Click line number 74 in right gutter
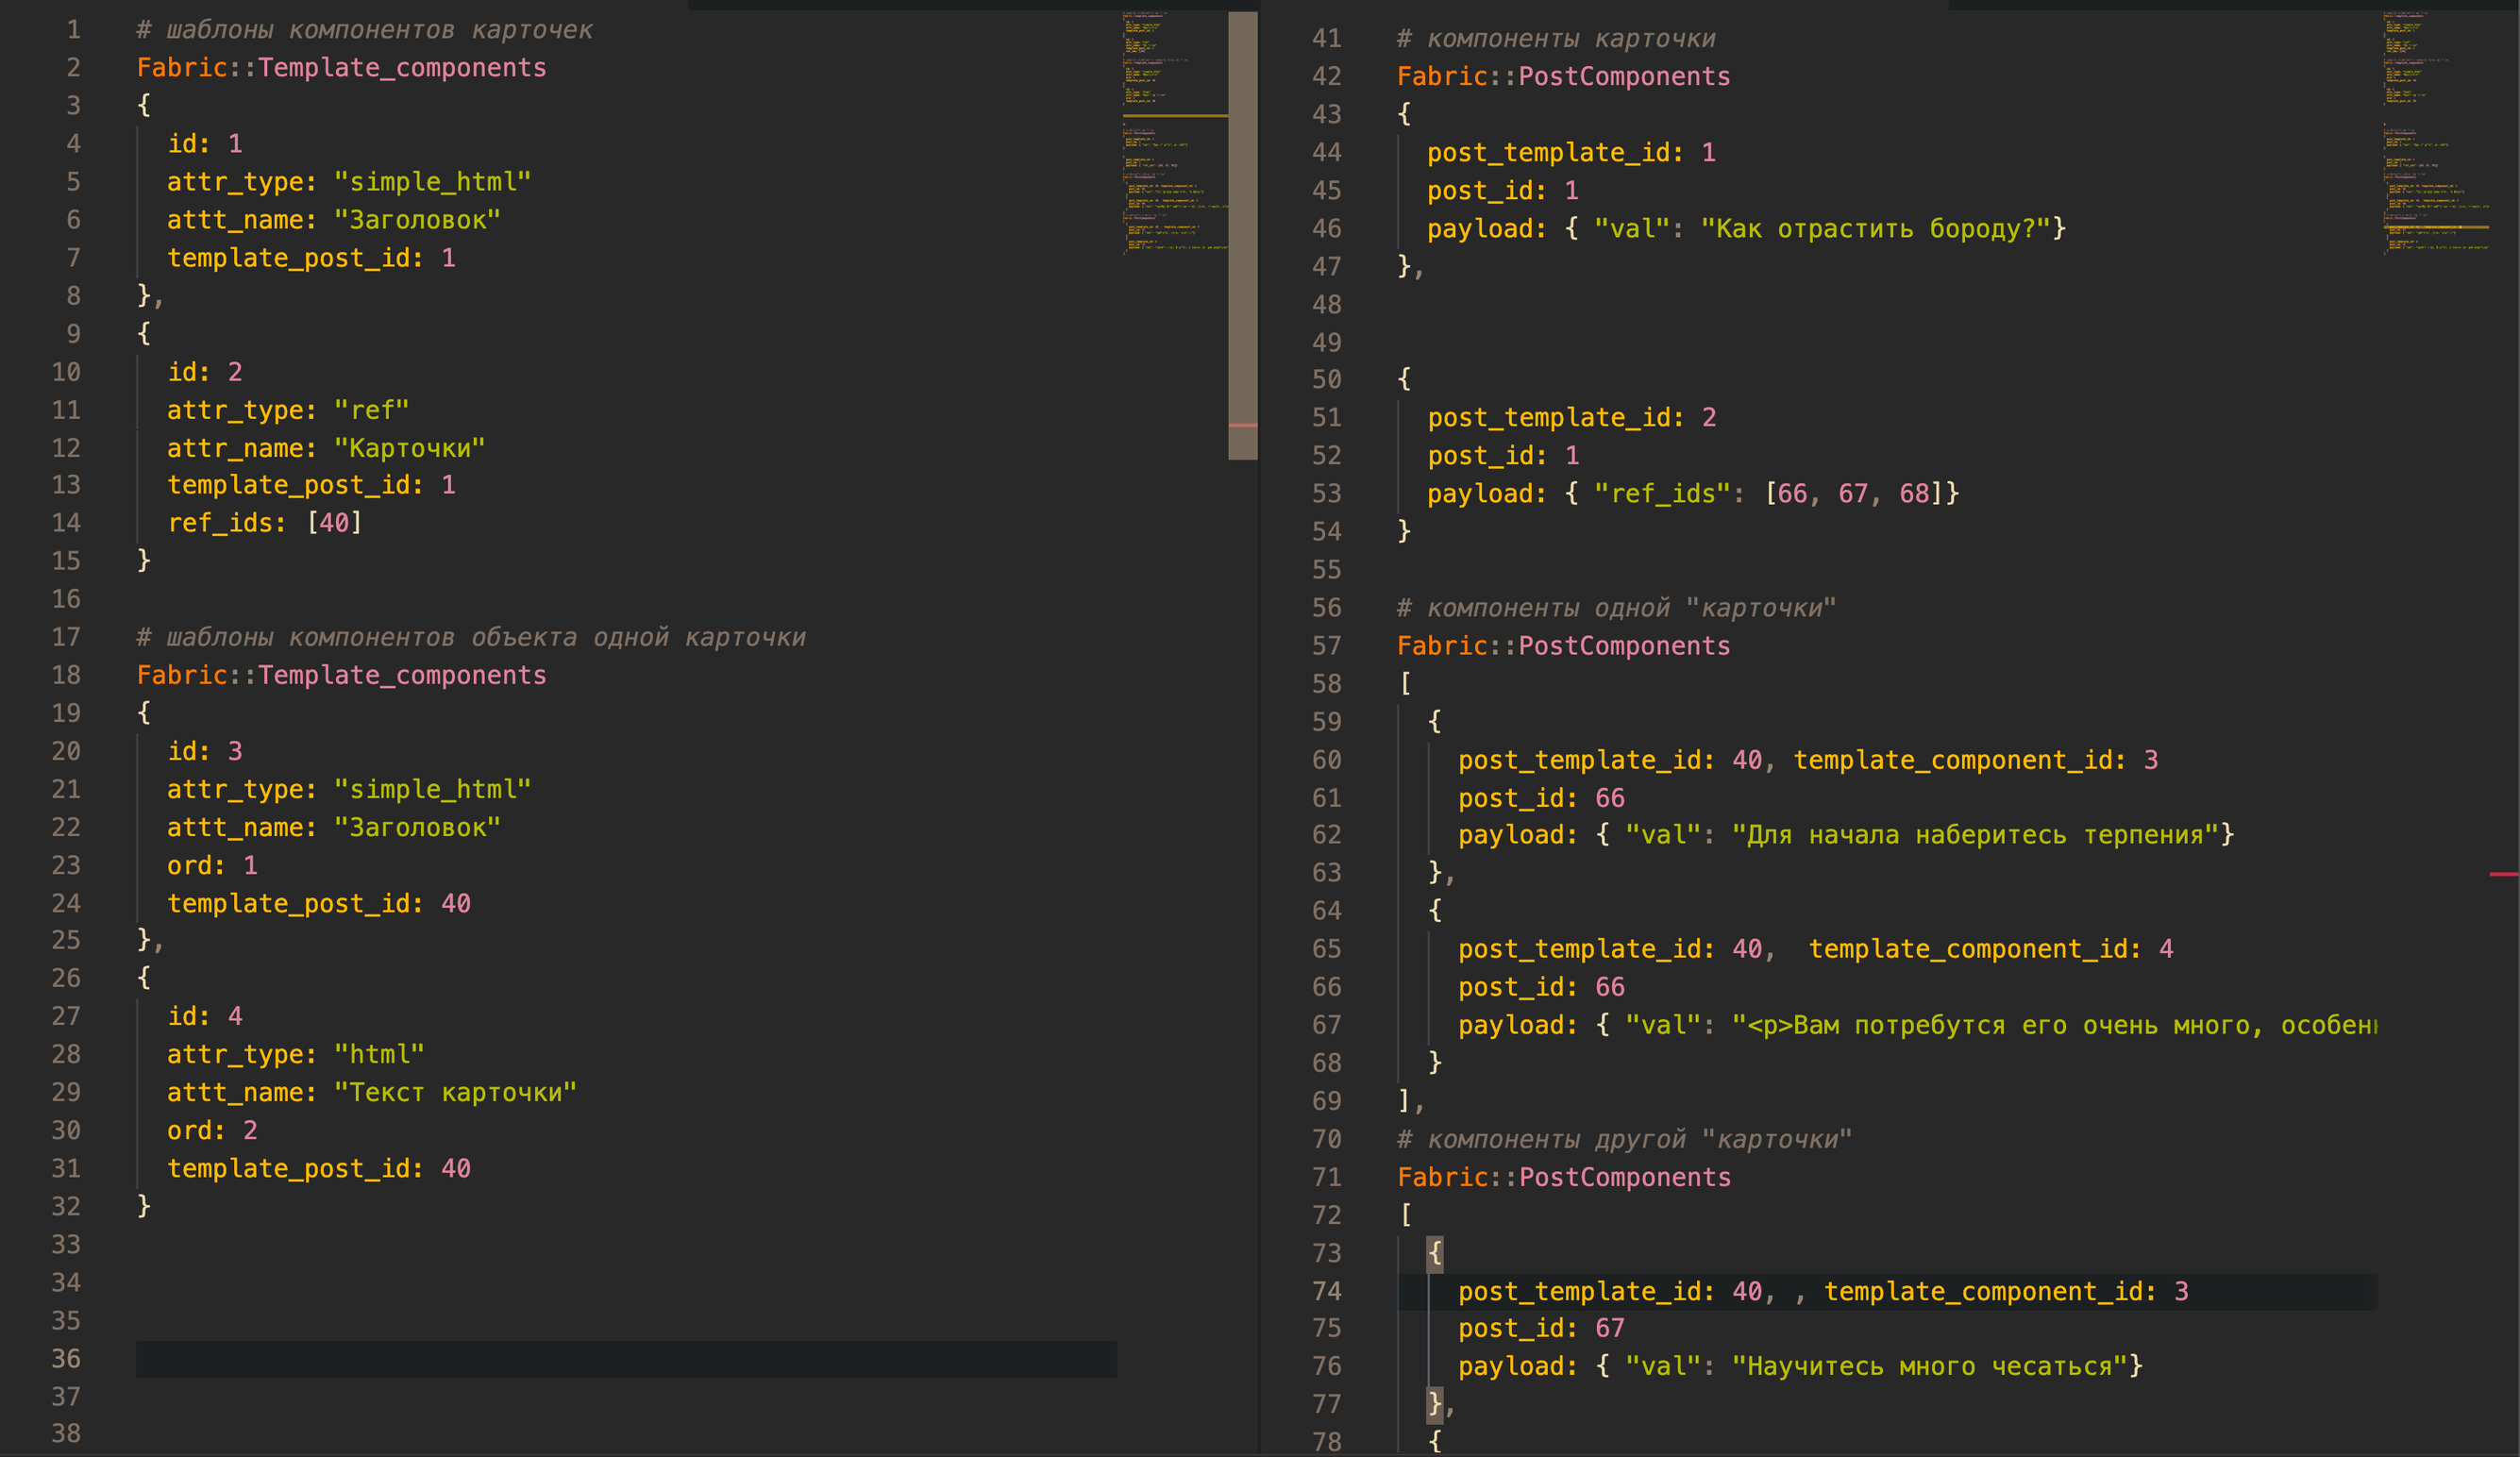This screenshot has height=1457, width=2520. 1326,1291
